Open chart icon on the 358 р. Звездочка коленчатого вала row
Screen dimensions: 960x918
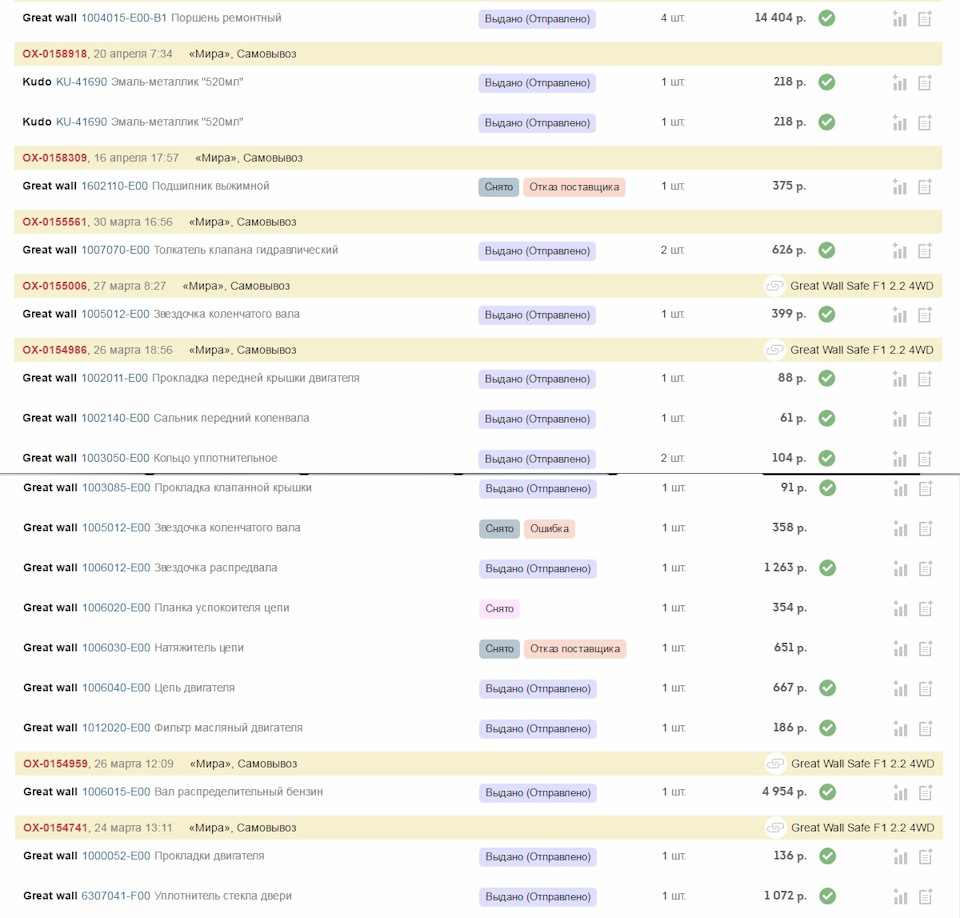(x=899, y=529)
